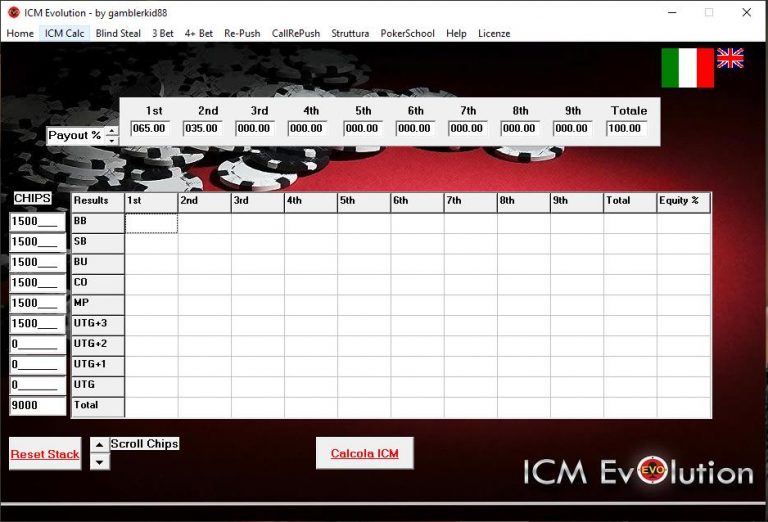The height and width of the screenshot is (522, 768).
Task: Select the UTG+3 row header
Action: pyautogui.click(x=98, y=326)
